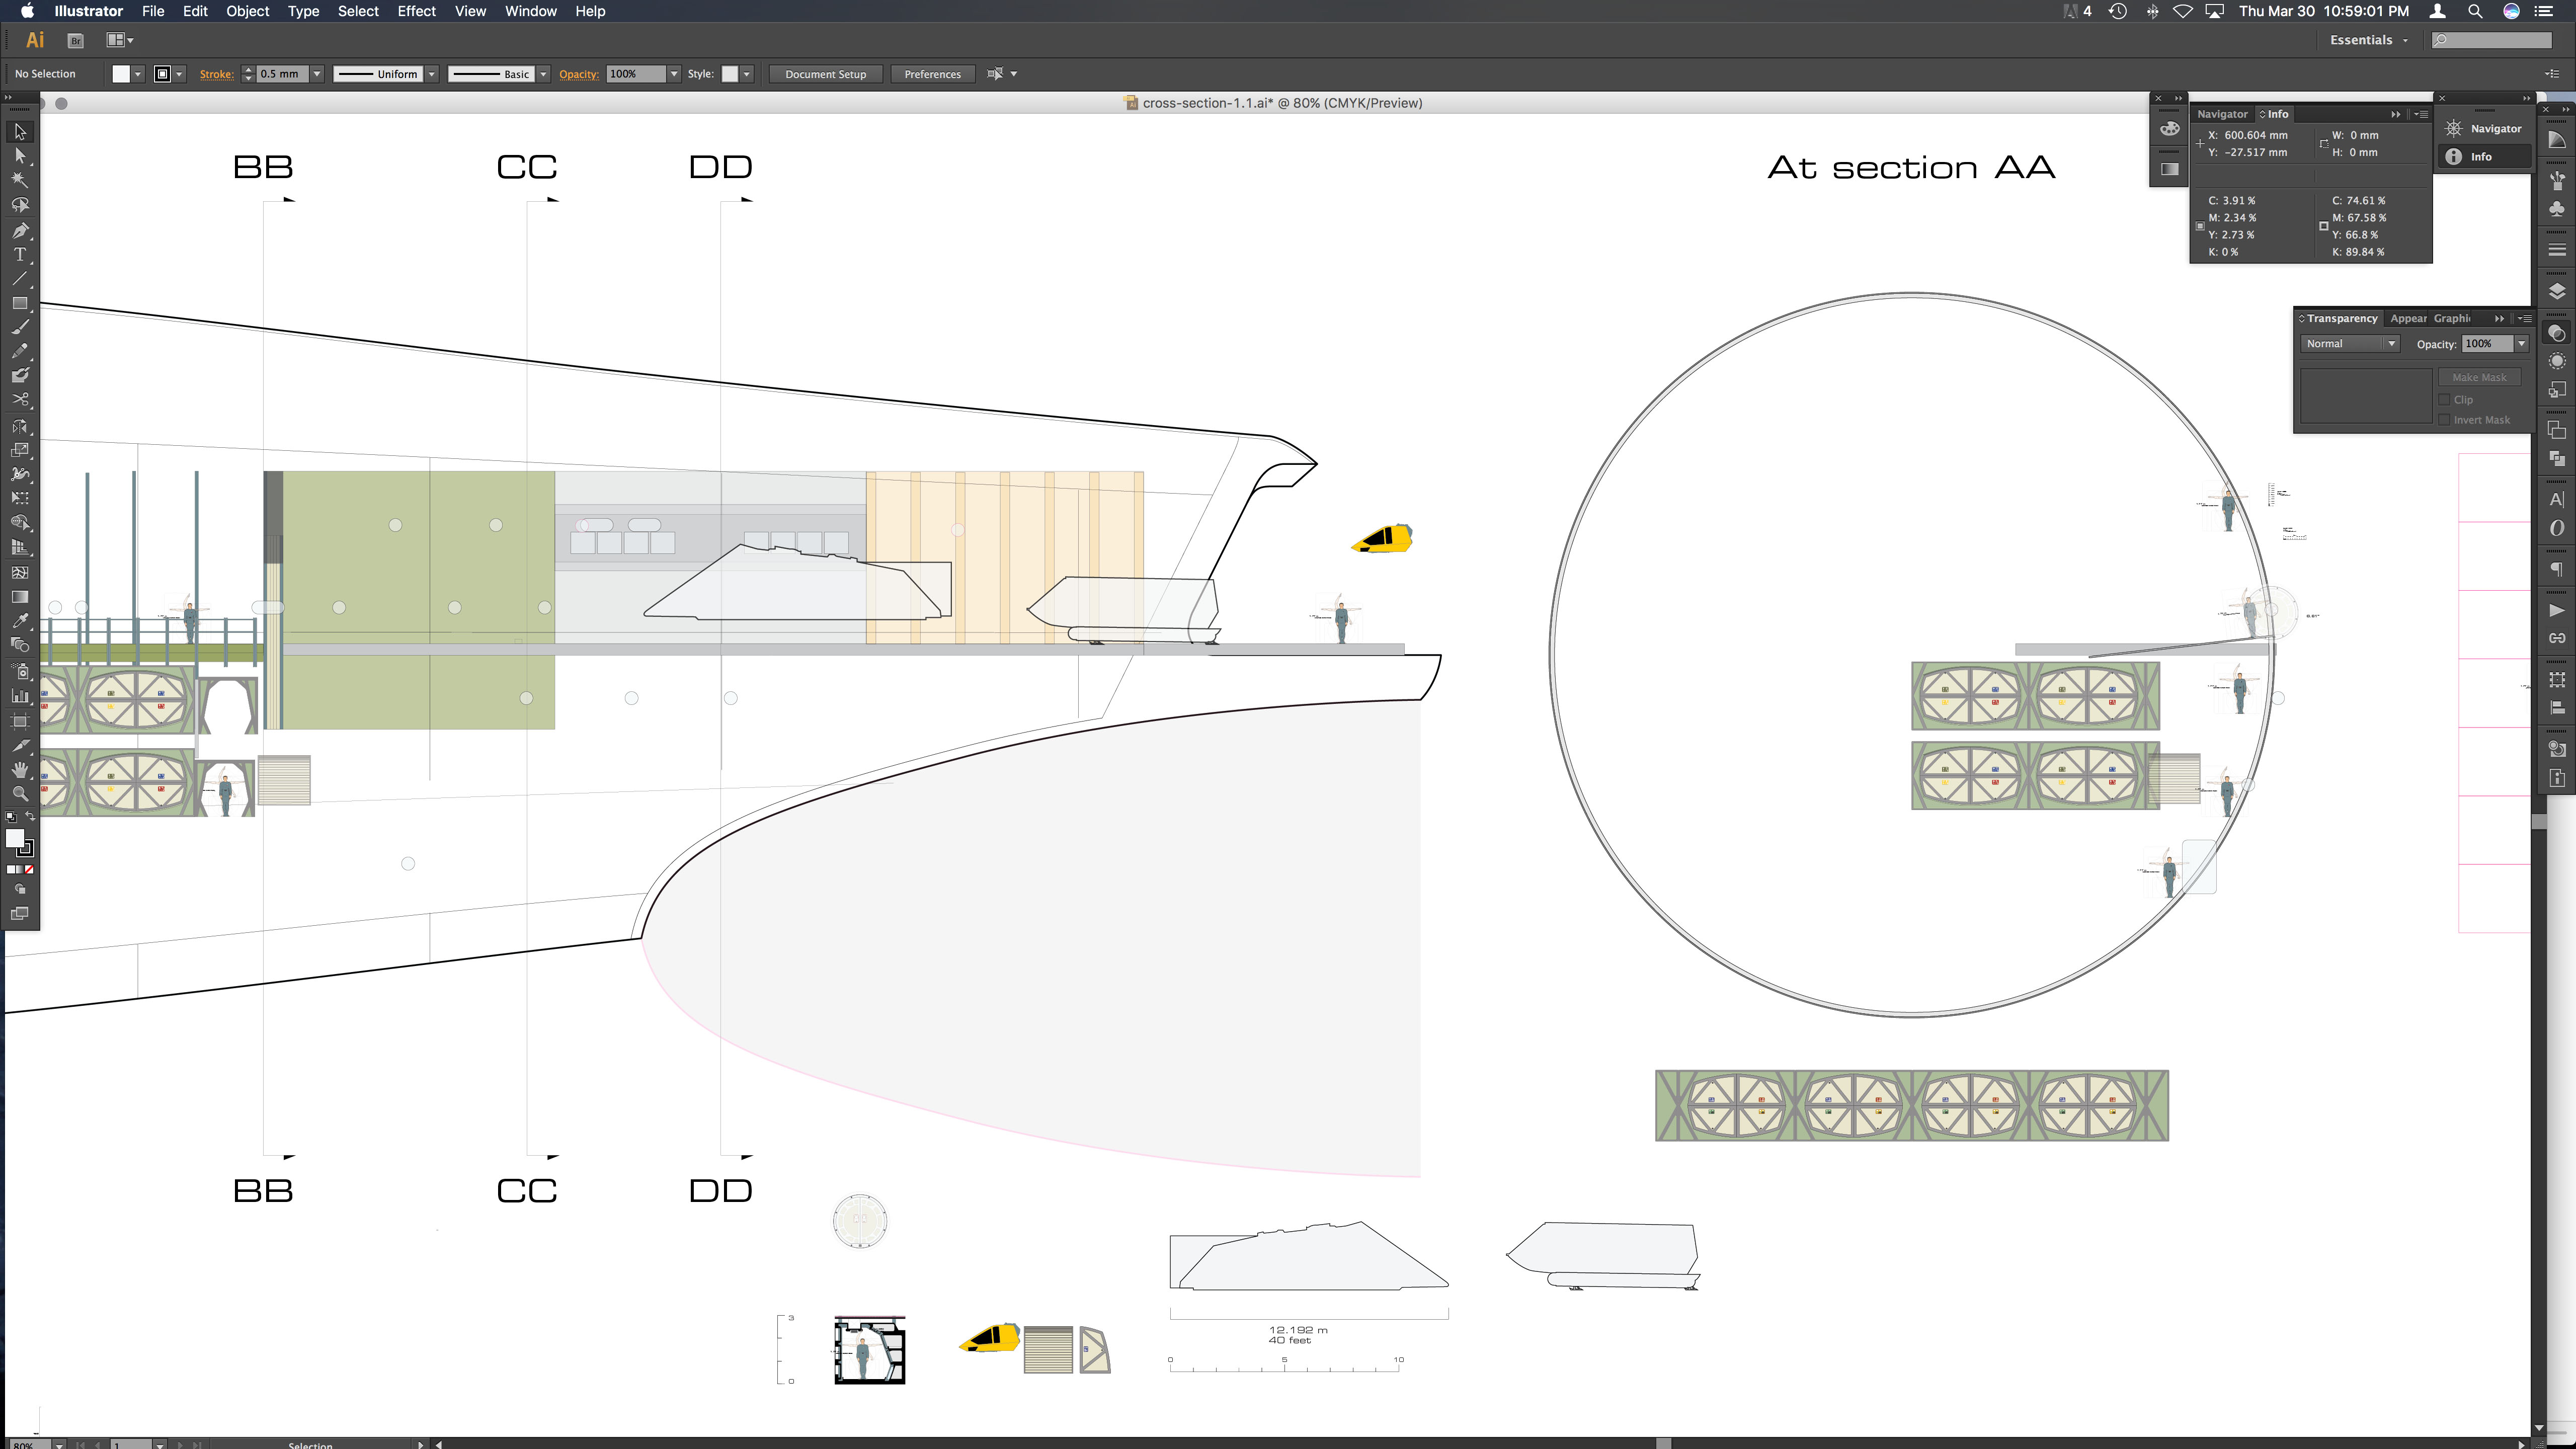Click the fill color swatch in toolbox

(14, 838)
